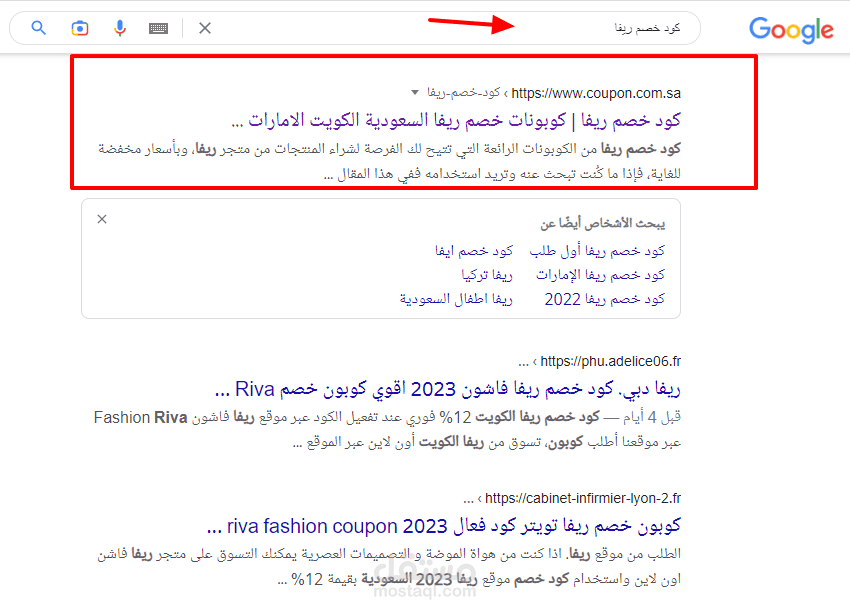Click the snippet starting with الطلب من موقع ريفا
The width and height of the screenshot is (850, 612).
click(x=389, y=566)
